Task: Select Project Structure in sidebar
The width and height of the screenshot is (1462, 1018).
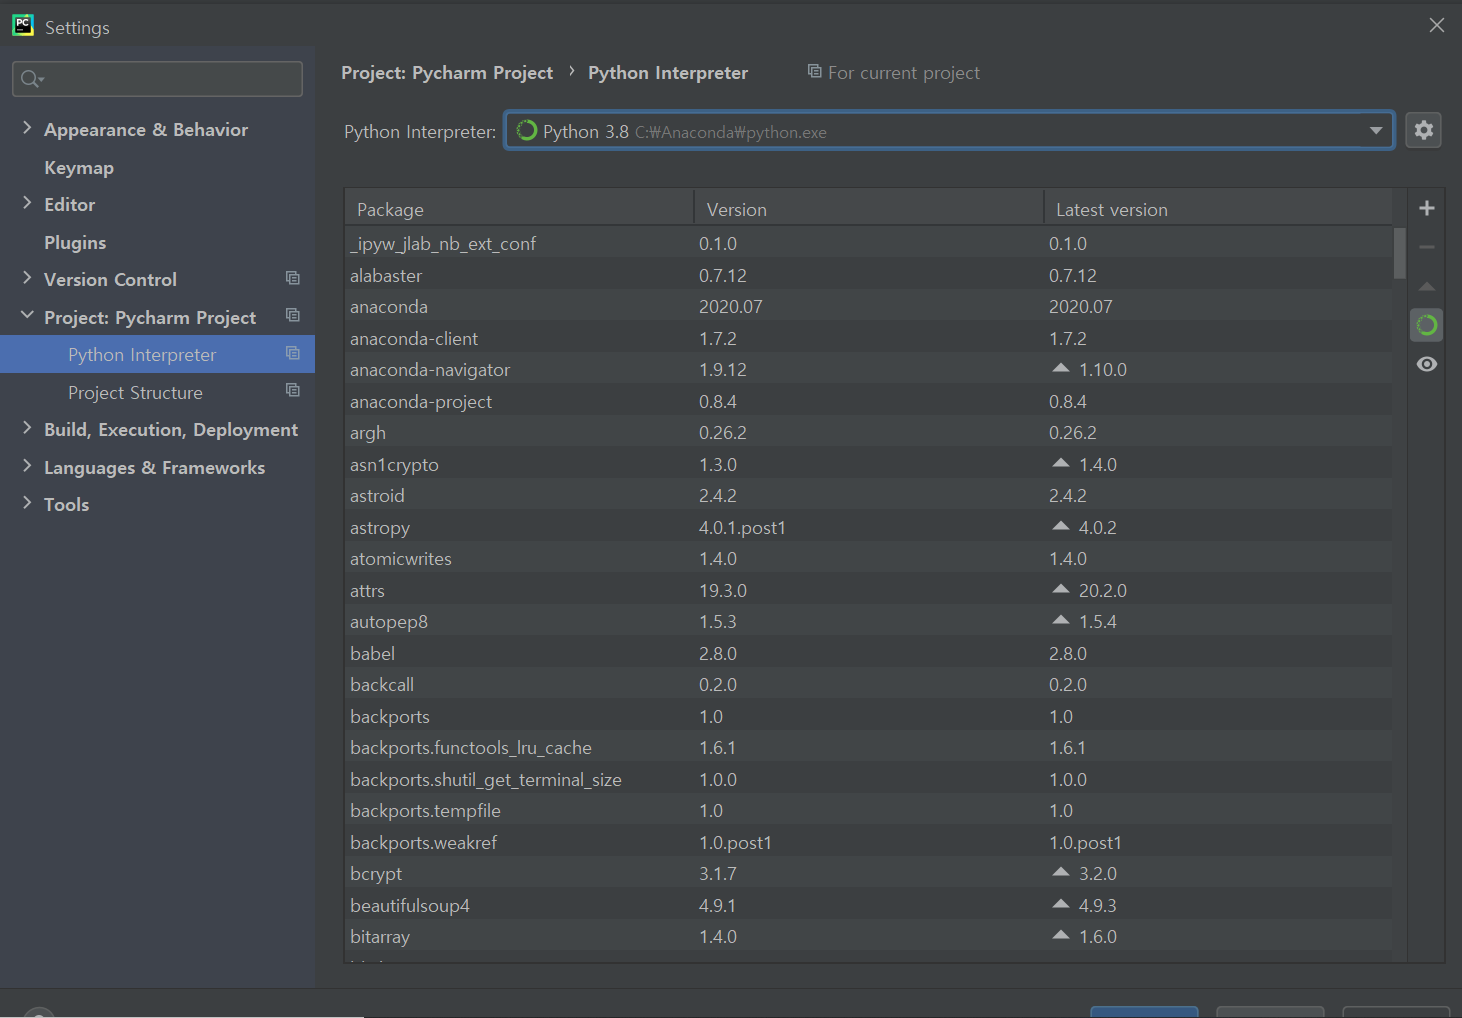Action: pyautogui.click(x=157, y=392)
